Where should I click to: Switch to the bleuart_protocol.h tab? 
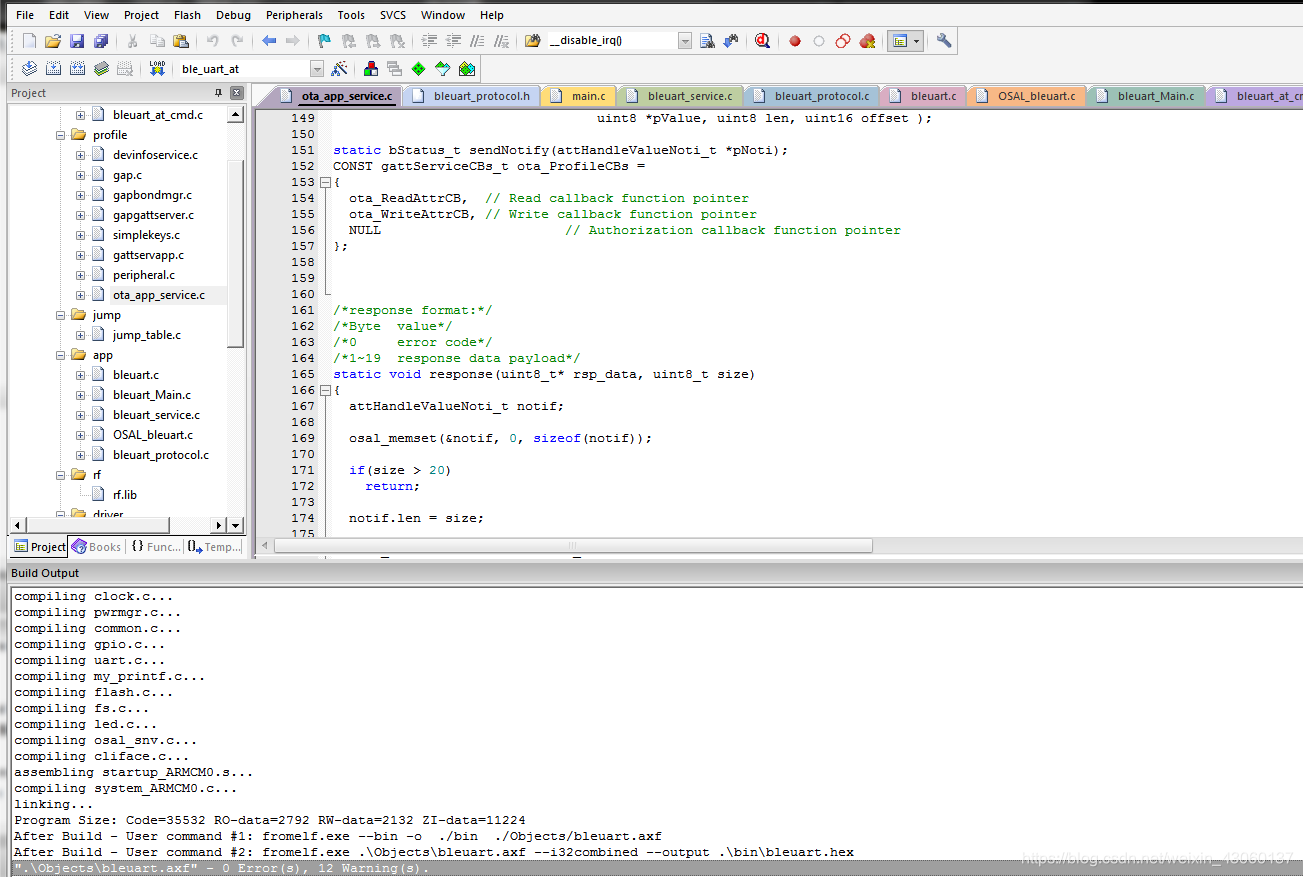(x=473, y=96)
